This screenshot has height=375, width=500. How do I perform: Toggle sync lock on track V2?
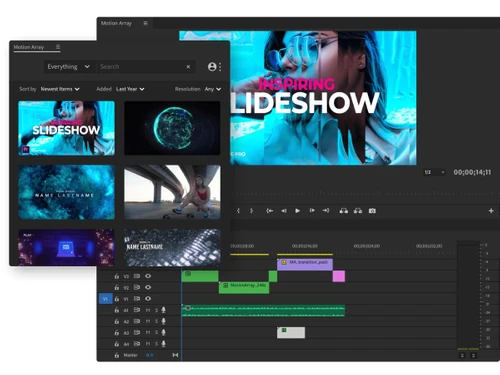[137, 287]
